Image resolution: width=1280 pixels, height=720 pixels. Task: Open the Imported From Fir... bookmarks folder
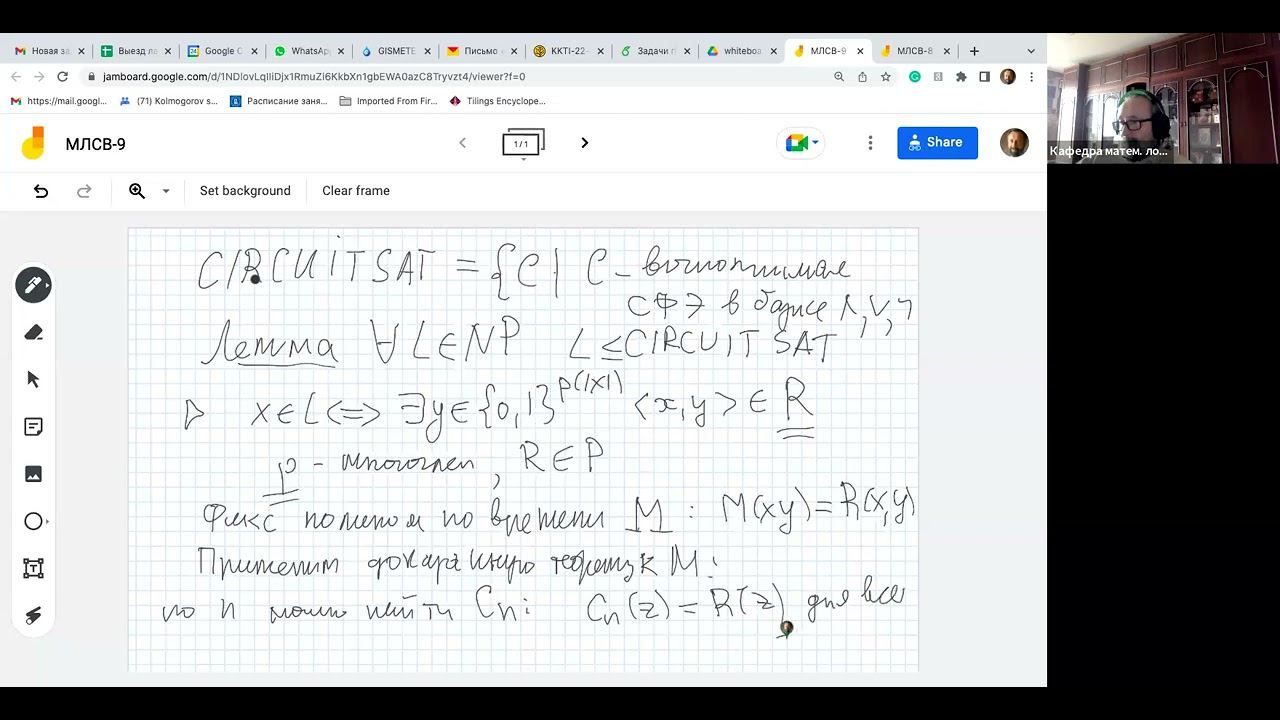click(x=389, y=101)
